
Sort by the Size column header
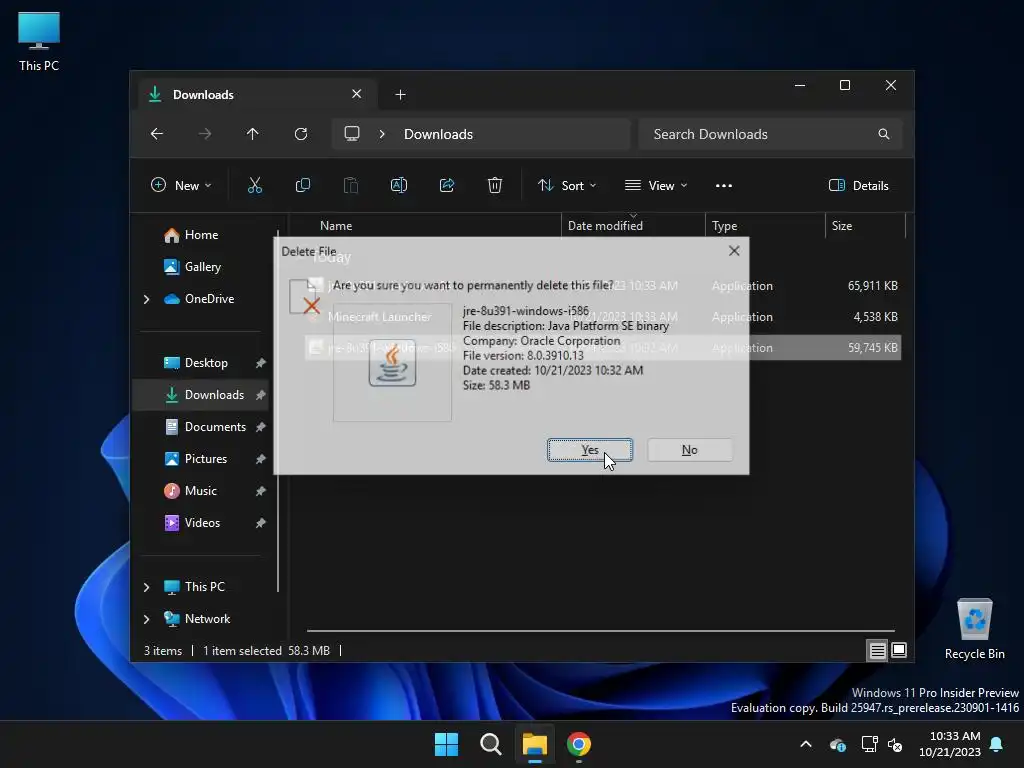point(865,226)
